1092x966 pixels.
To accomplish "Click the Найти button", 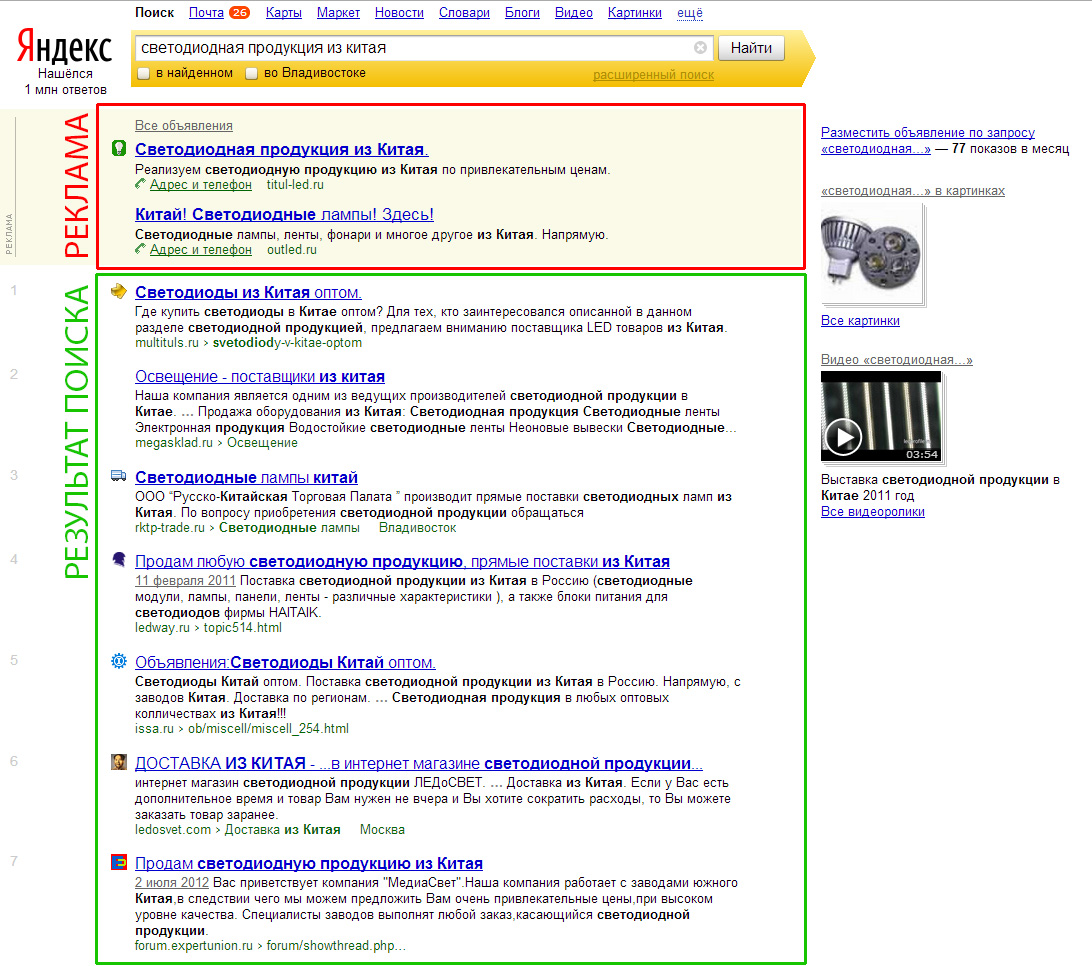I will (x=751, y=48).
